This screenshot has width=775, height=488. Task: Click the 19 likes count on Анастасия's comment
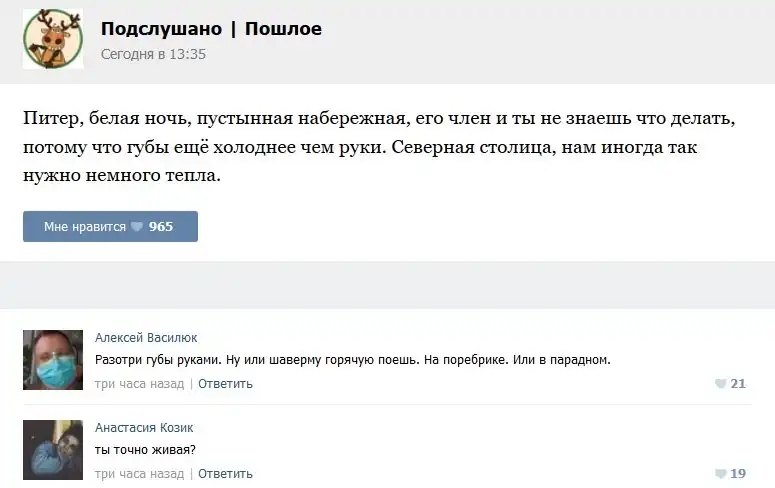coord(738,474)
